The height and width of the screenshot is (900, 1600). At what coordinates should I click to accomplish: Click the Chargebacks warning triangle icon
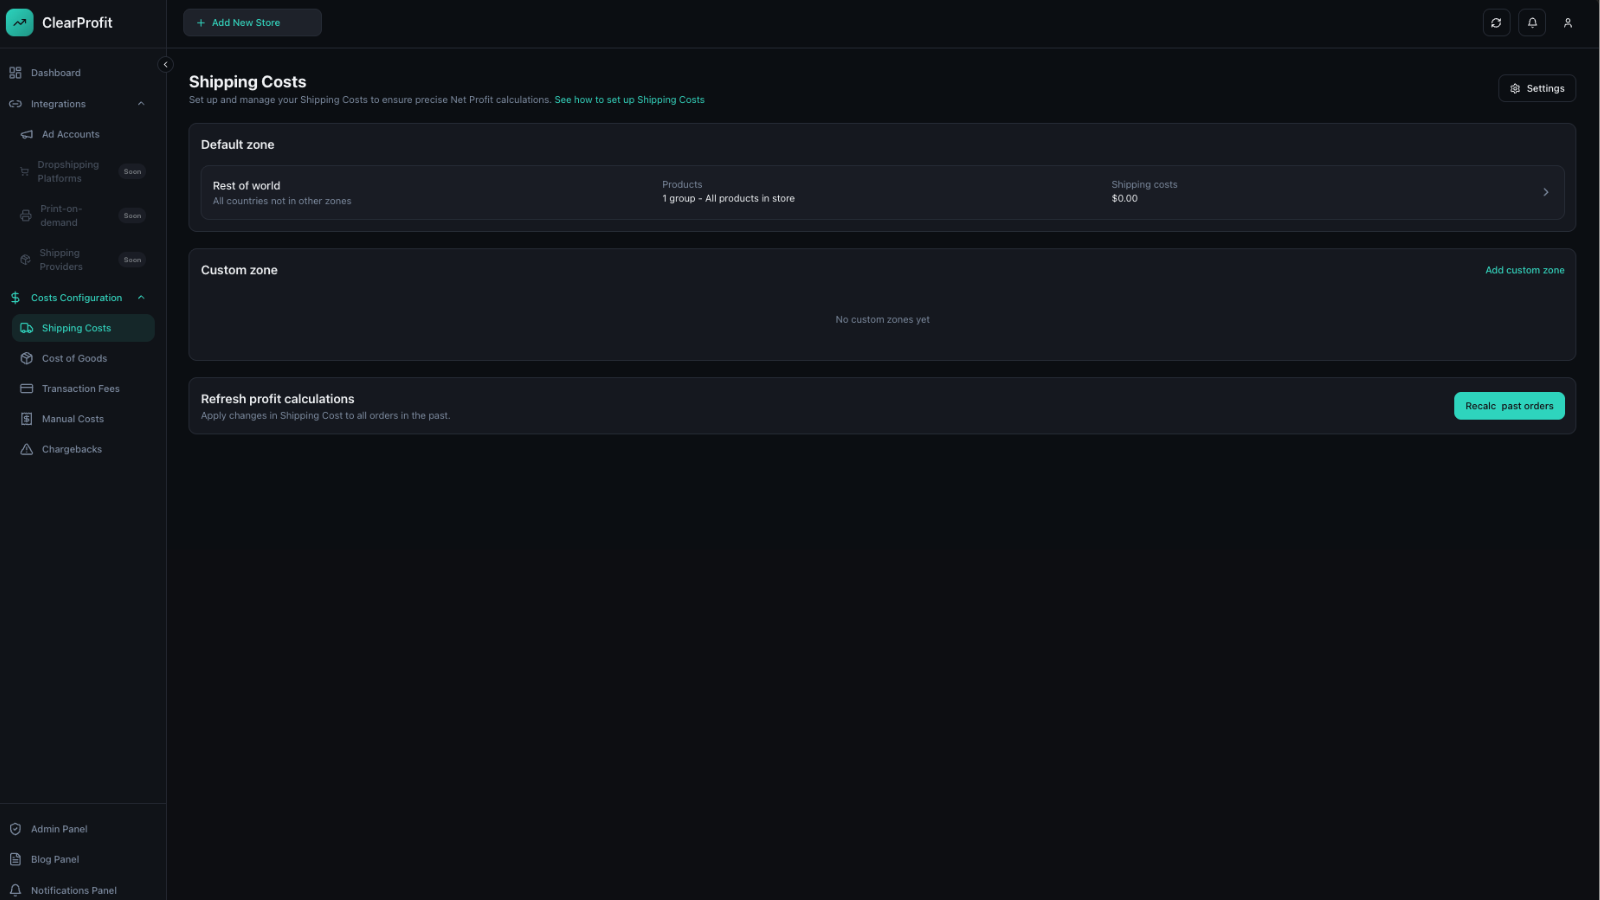click(x=27, y=449)
